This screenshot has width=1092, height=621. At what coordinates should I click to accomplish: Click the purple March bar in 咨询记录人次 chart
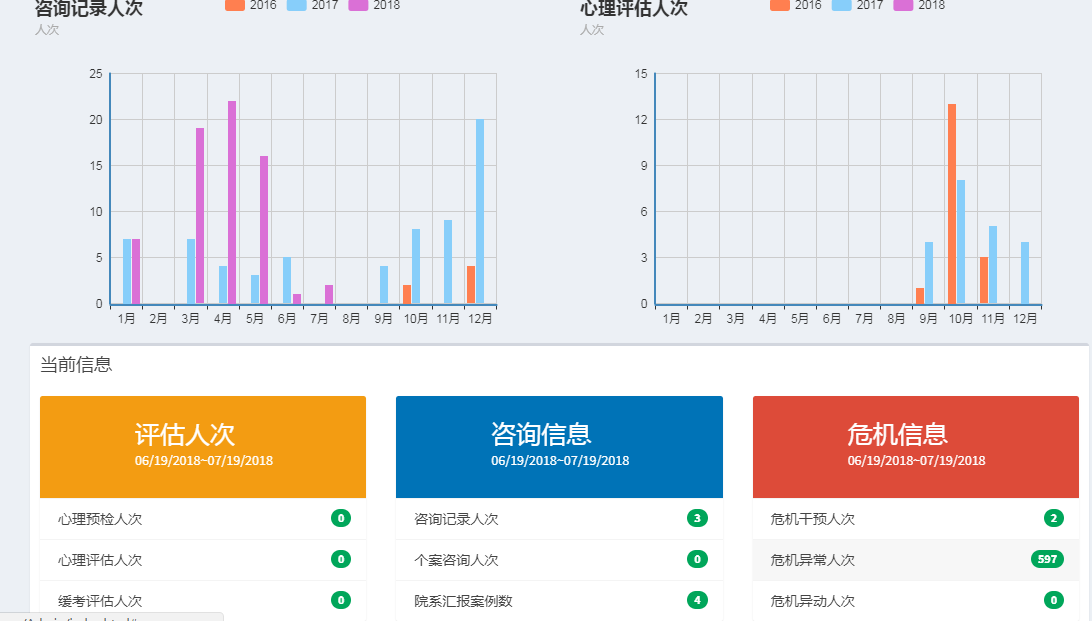[x=200, y=215]
